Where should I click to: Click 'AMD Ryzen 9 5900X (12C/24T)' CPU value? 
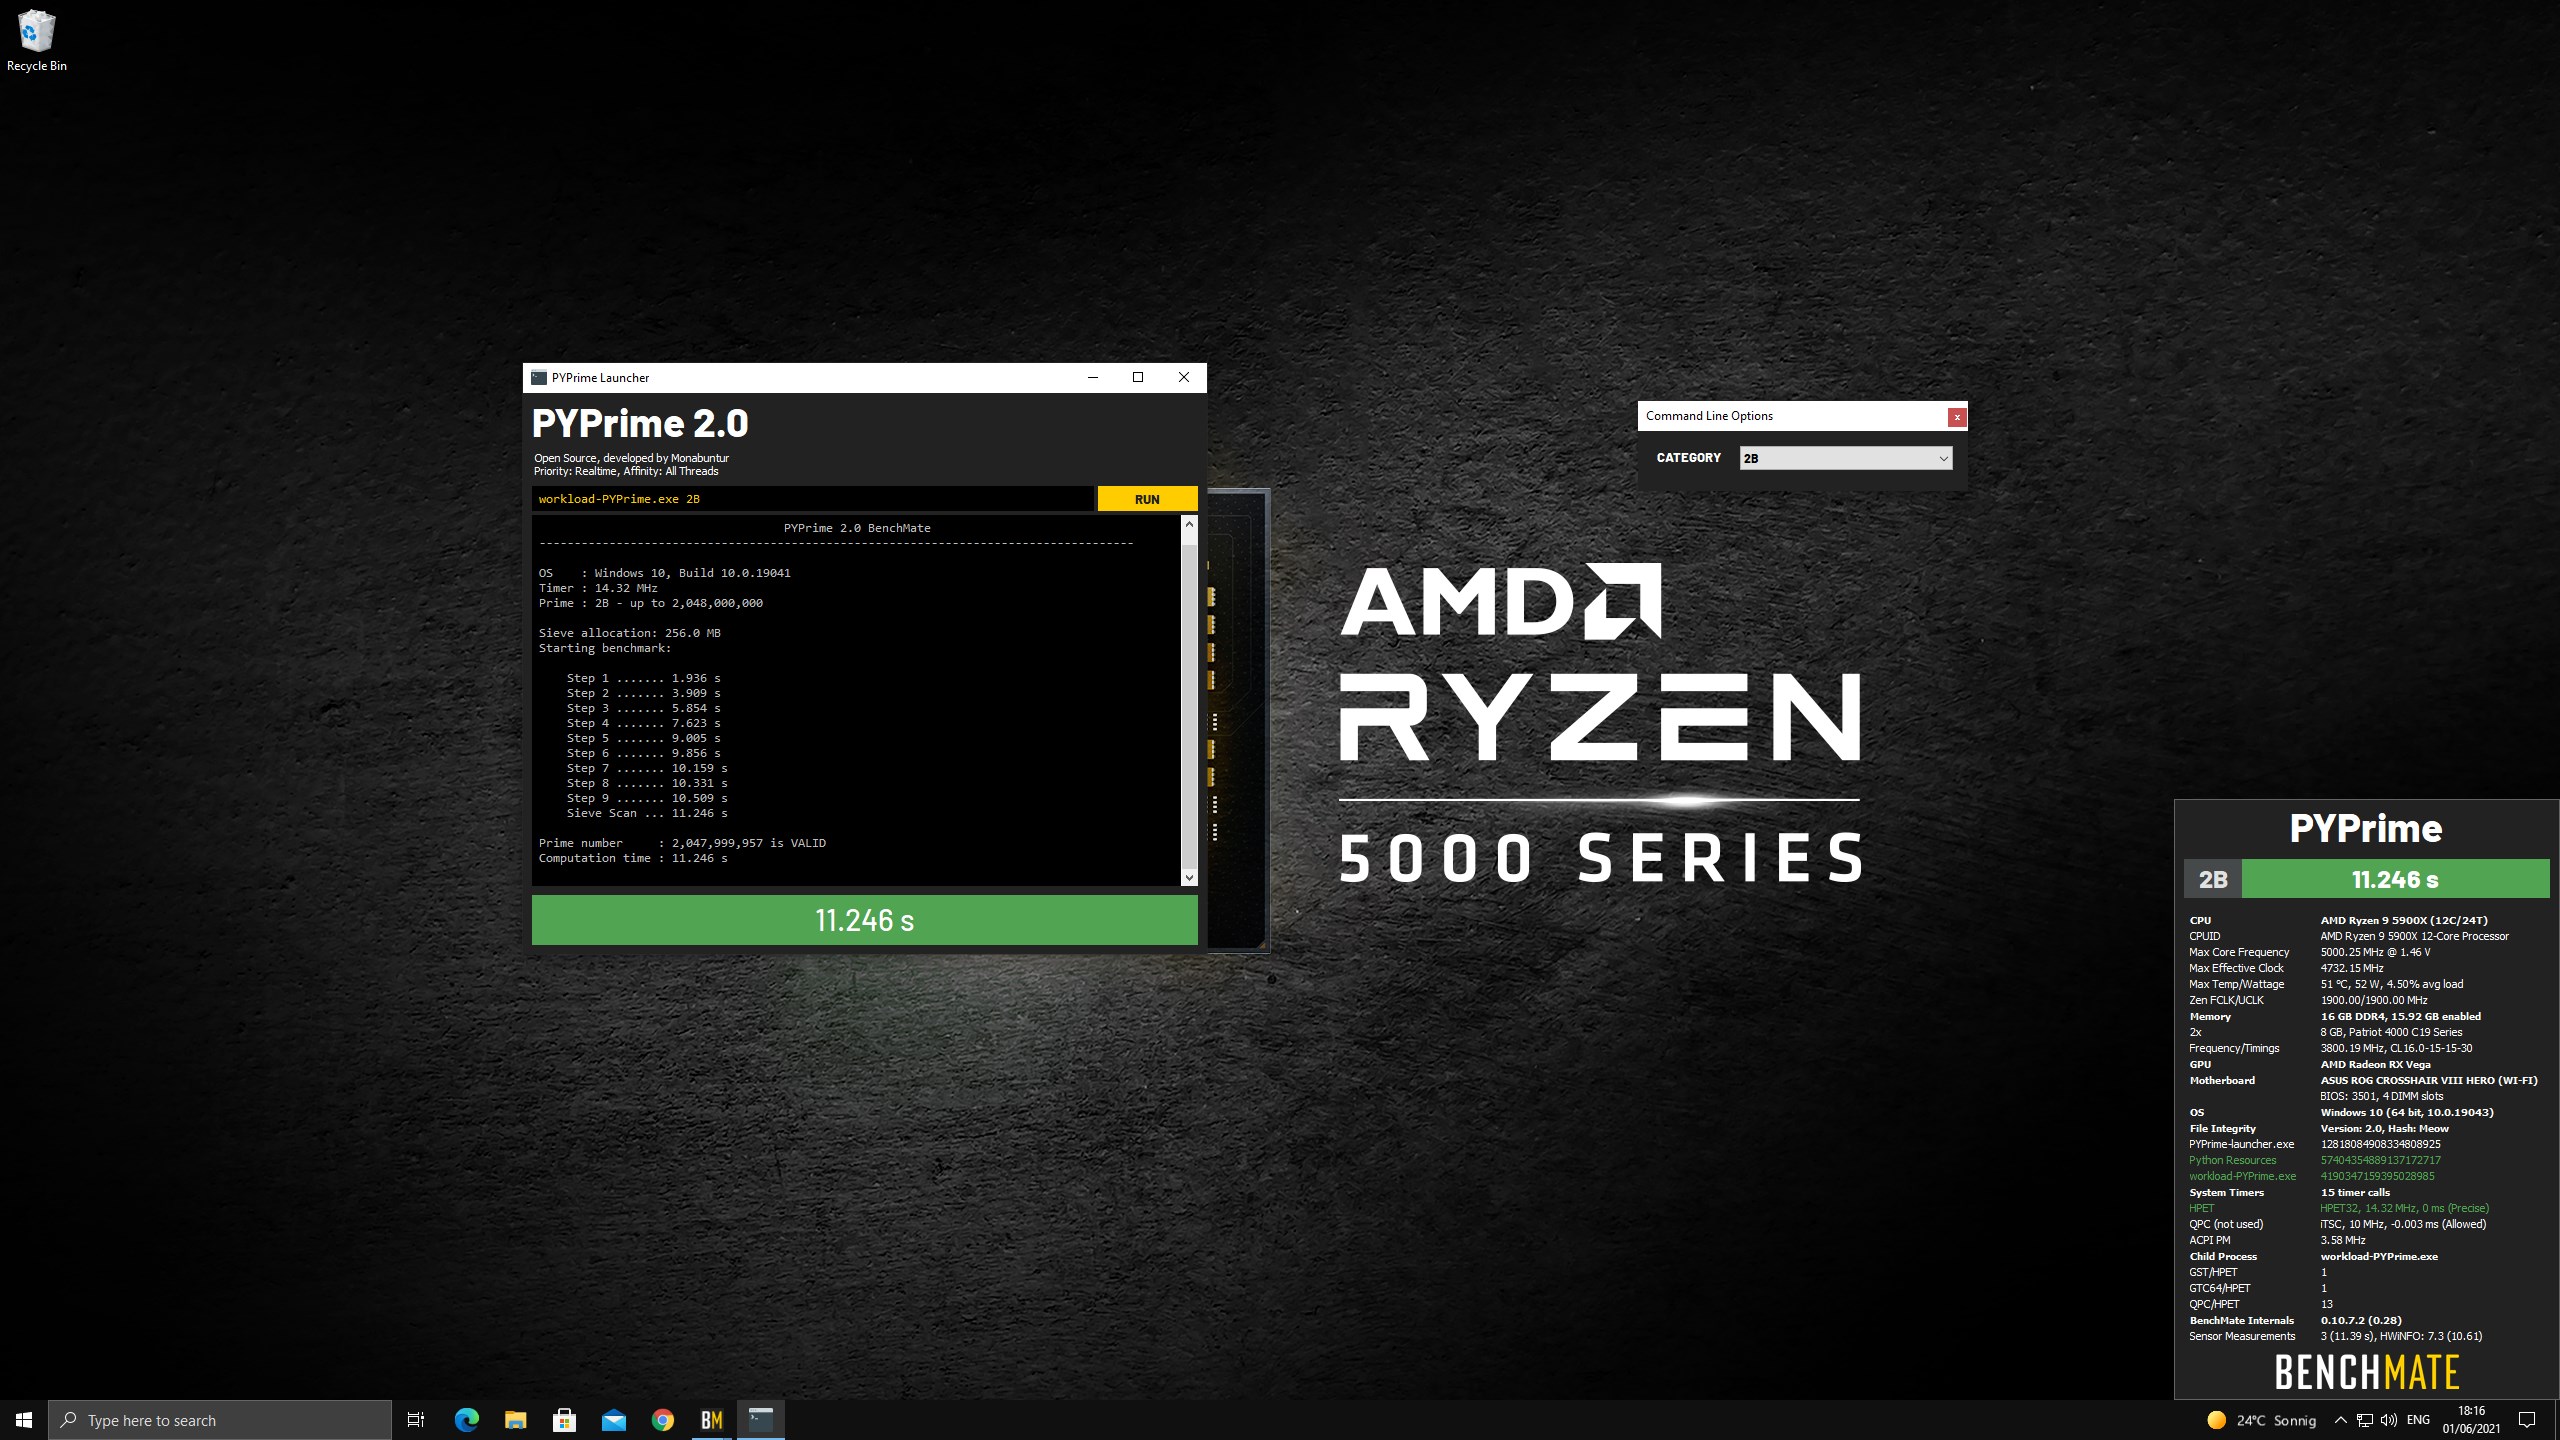pos(2404,920)
